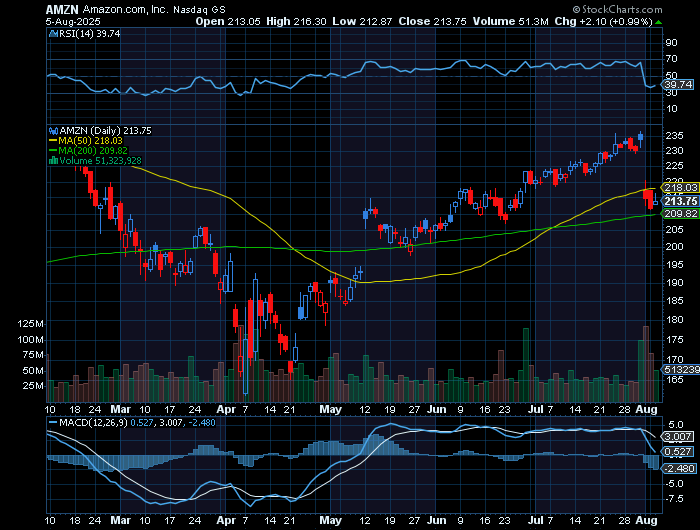This screenshot has width=700, height=530.
Task: Click the 5-Aug-2025 date label
Action: [x=73, y=21]
